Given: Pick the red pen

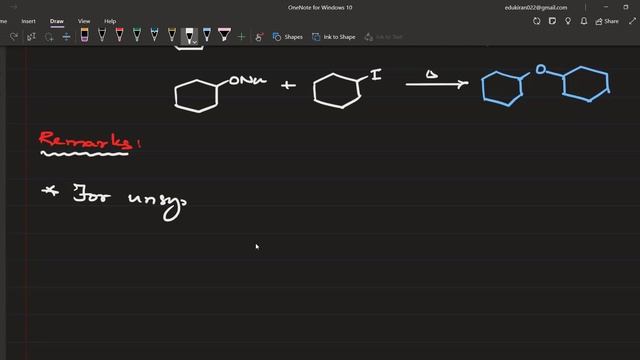Looking at the screenshot, I should [x=119, y=35].
